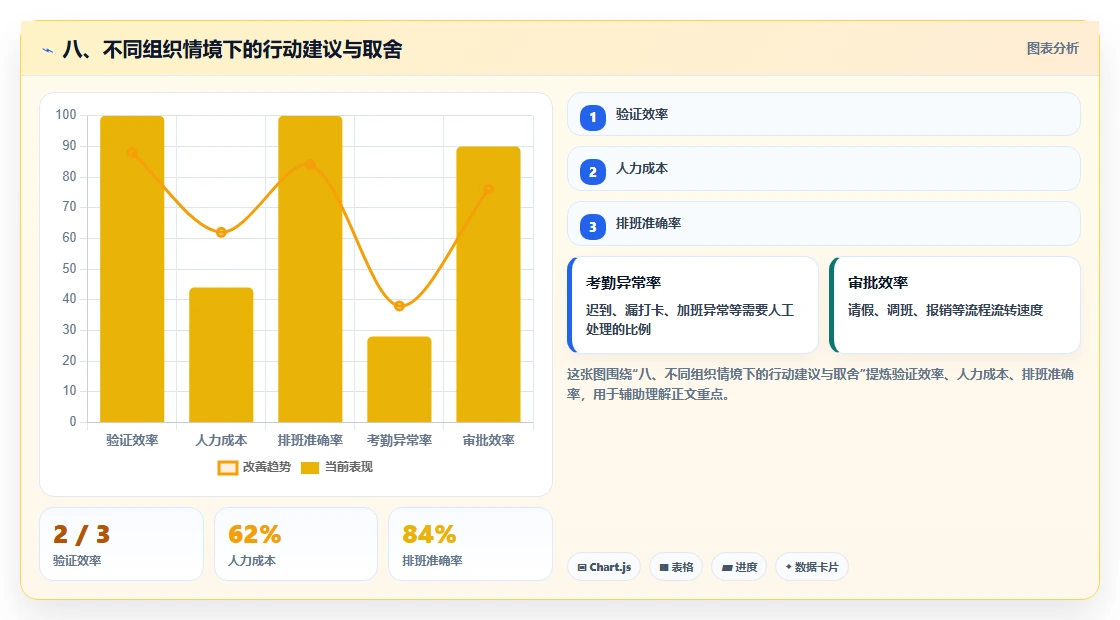Select the 验证效率 list item
Screen dimensions: 1120x620
click(x=824, y=114)
